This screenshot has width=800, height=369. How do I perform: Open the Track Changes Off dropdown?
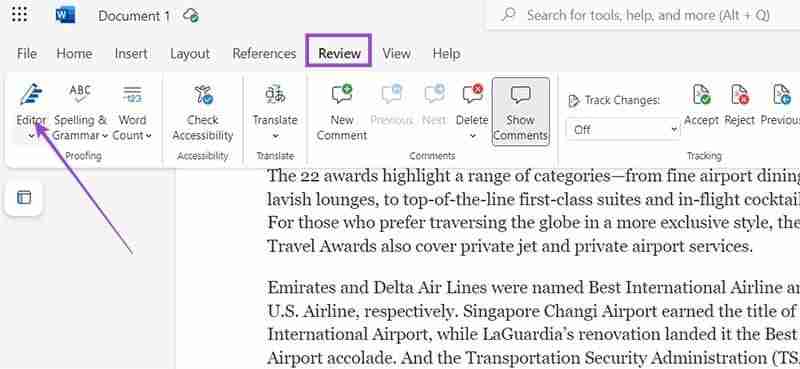[x=623, y=130]
